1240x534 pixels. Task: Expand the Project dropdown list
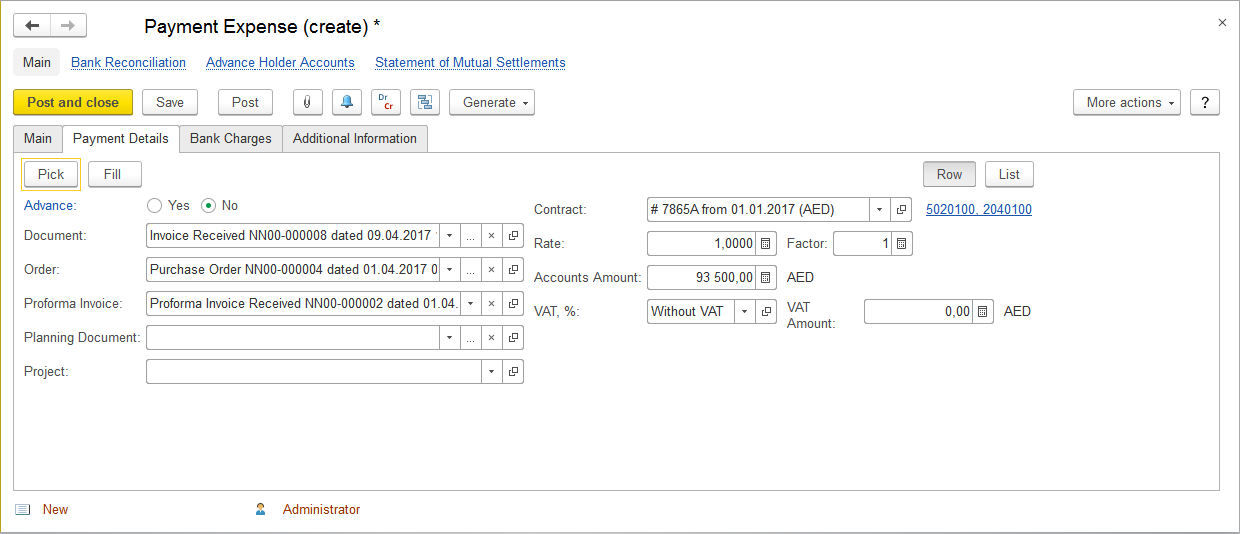pos(491,372)
